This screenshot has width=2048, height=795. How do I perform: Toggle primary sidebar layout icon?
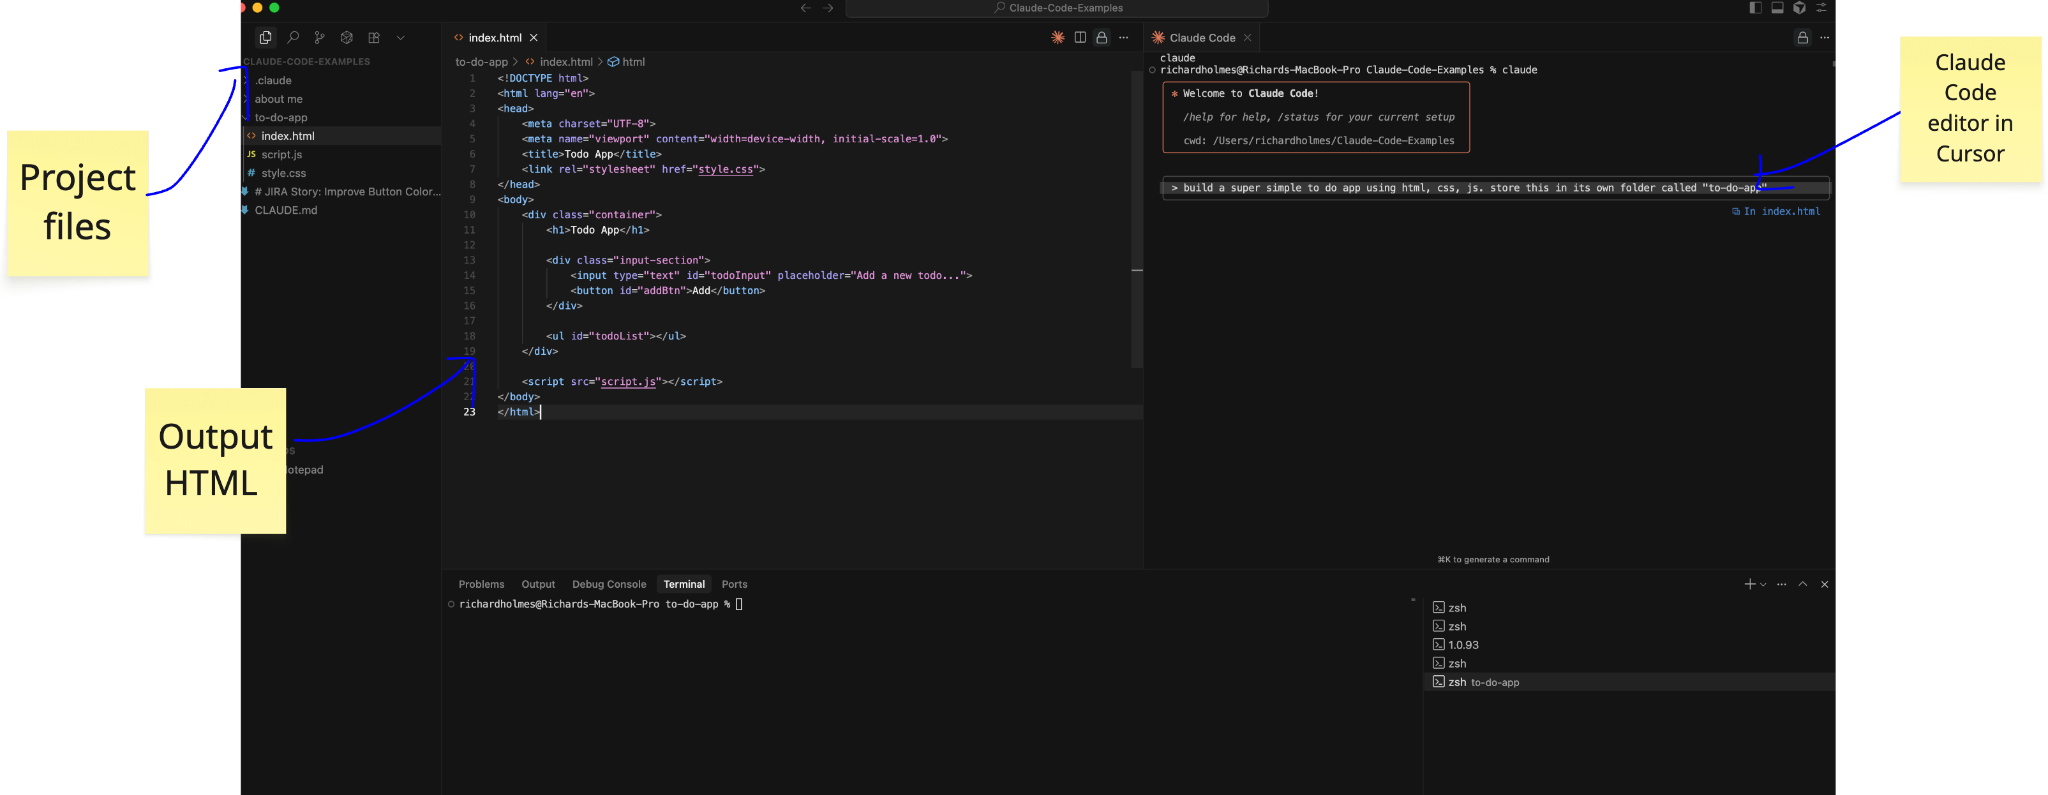point(1755,7)
